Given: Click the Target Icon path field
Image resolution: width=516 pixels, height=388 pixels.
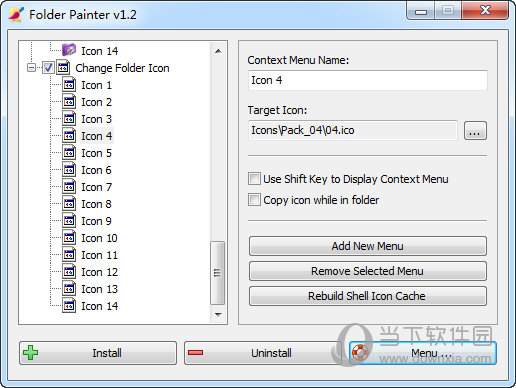Looking at the screenshot, I should [x=353, y=130].
